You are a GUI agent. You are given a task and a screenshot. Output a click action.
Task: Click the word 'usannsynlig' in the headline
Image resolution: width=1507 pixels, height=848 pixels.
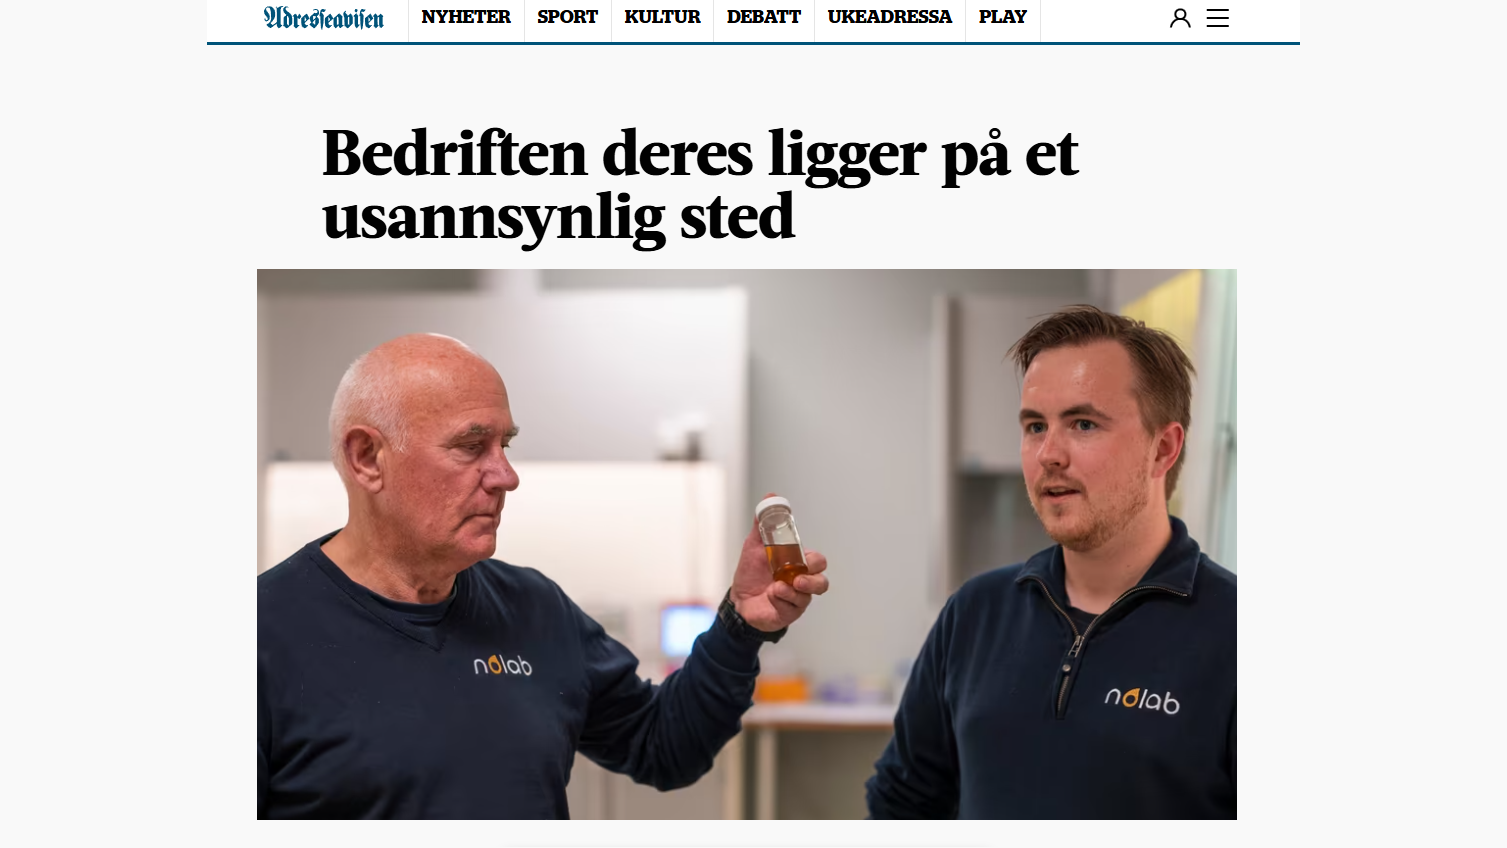click(x=493, y=218)
